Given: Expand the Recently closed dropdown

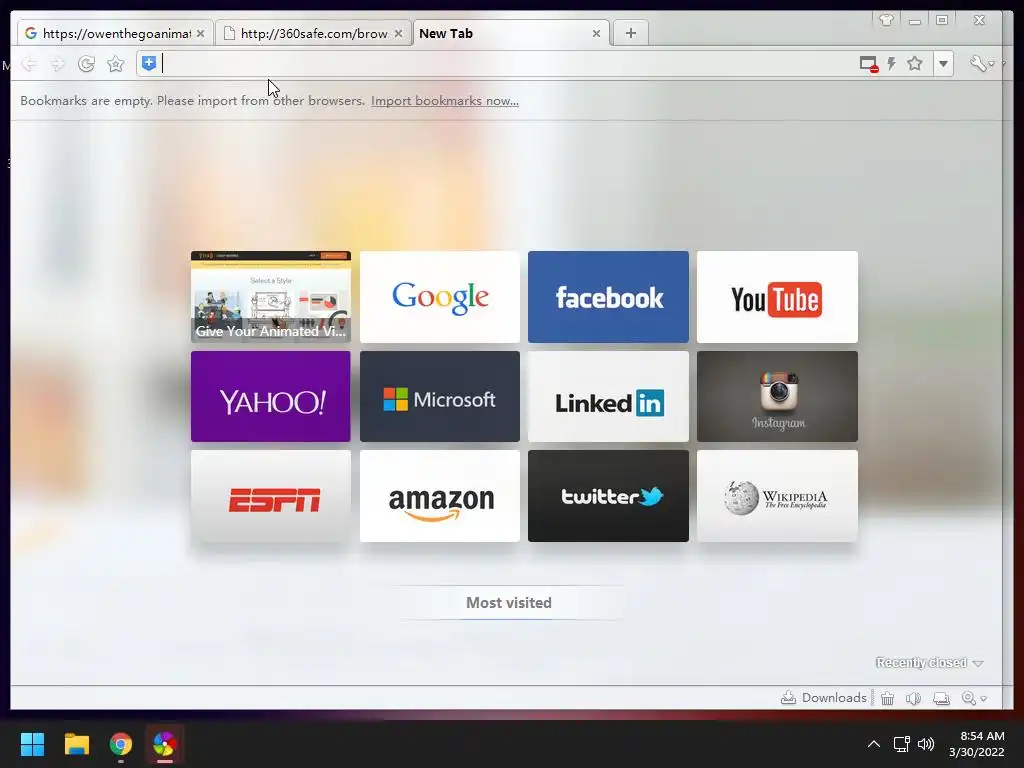Looking at the screenshot, I should point(929,663).
